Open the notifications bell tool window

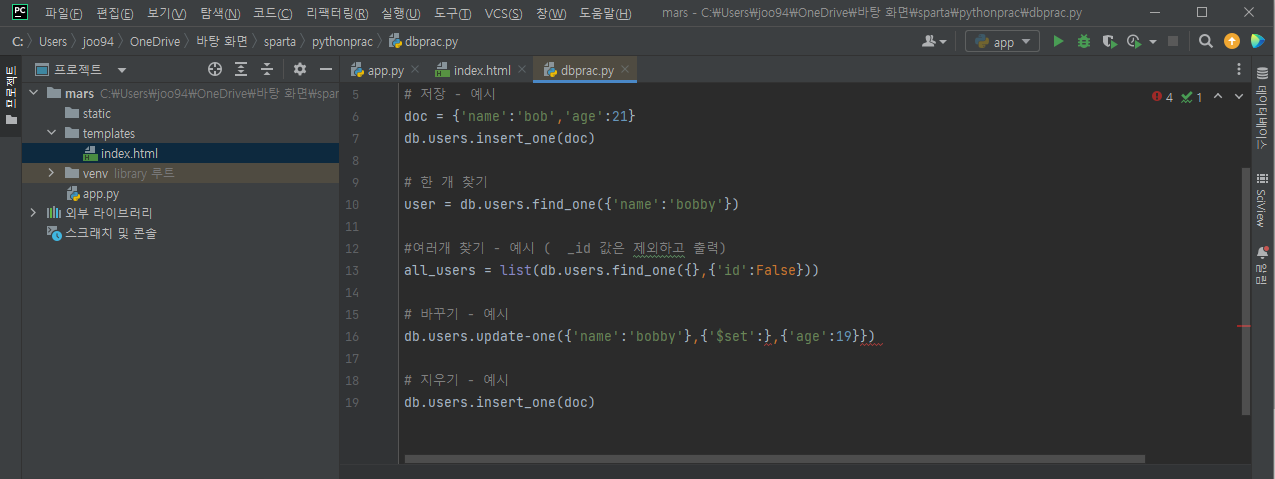pos(1261,264)
